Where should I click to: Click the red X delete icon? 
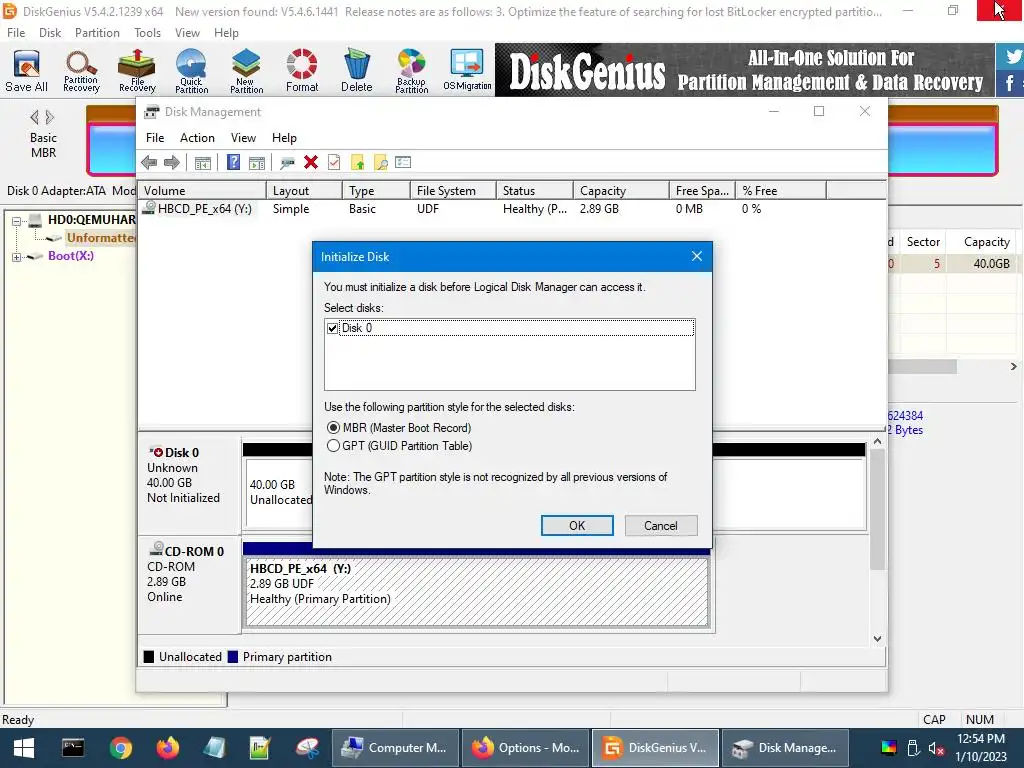click(x=311, y=163)
